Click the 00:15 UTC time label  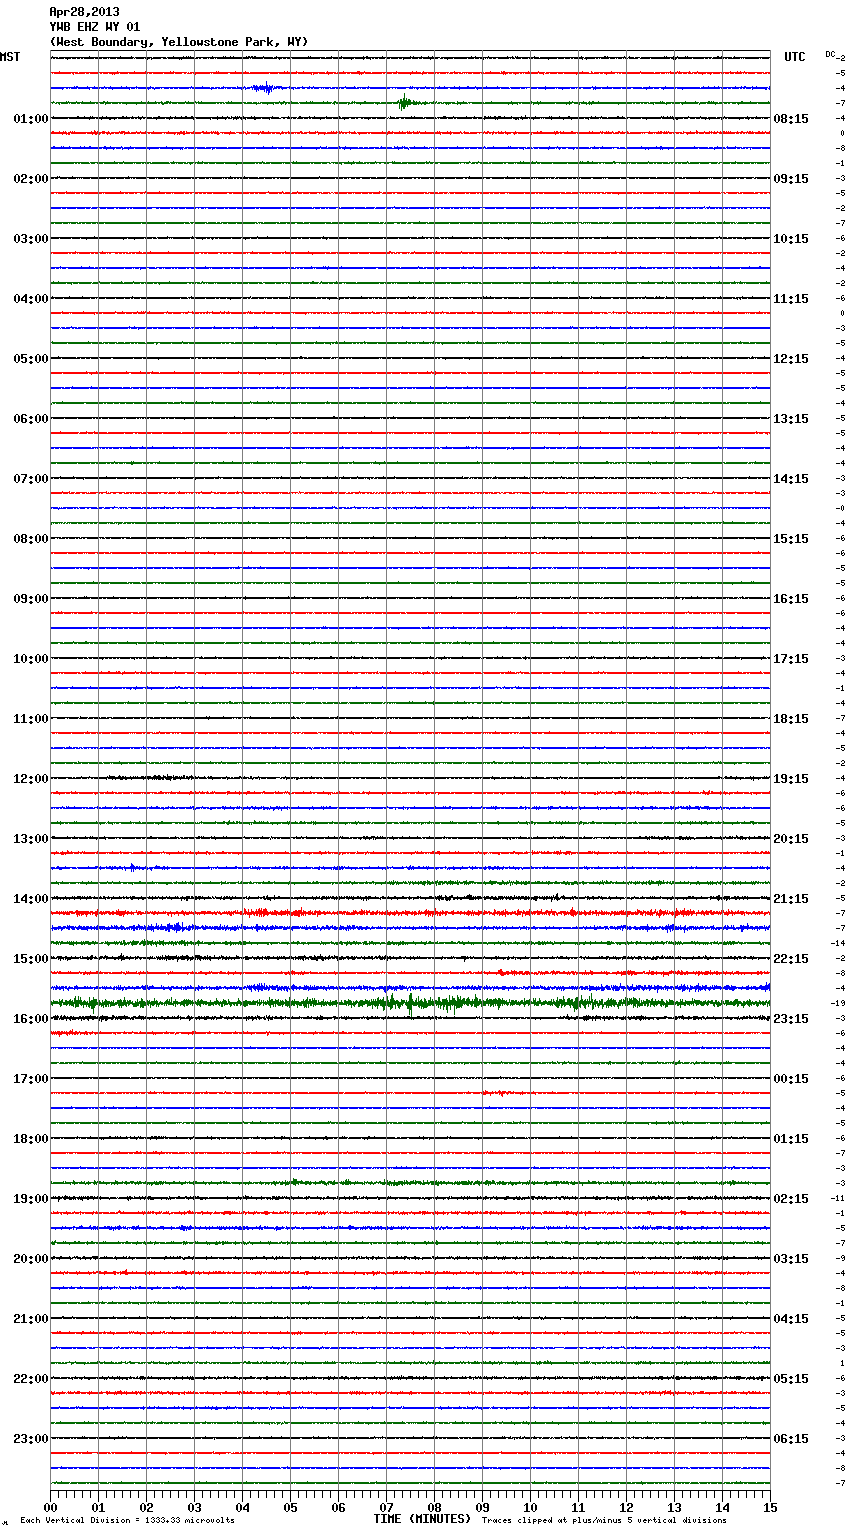pyautogui.click(x=791, y=1079)
